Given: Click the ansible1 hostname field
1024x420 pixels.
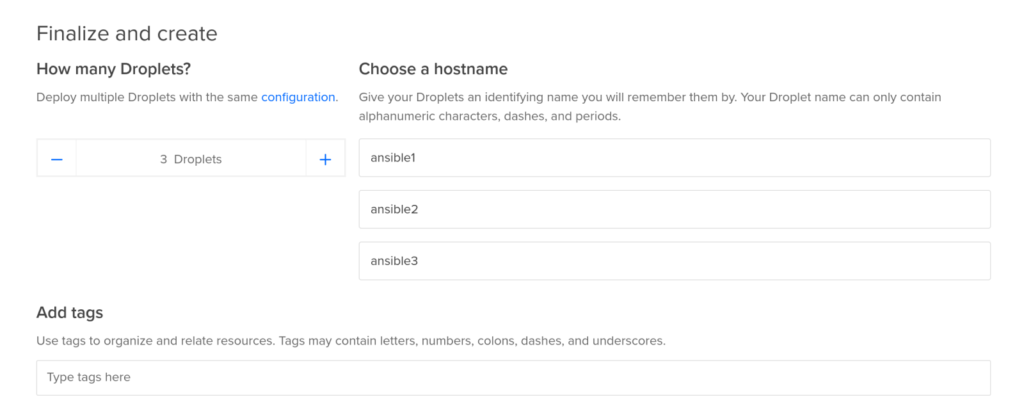Looking at the screenshot, I should [674, 157].
